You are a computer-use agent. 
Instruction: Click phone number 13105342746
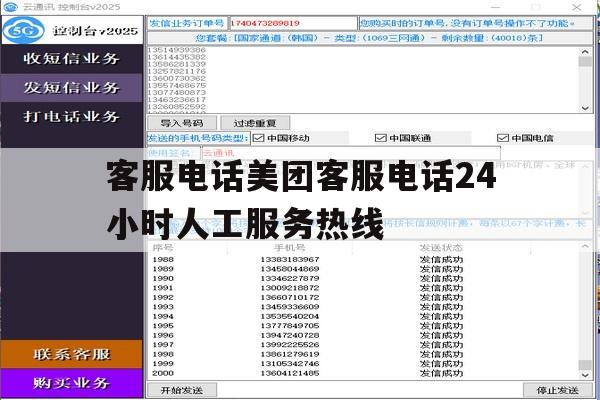click(290, 364)
